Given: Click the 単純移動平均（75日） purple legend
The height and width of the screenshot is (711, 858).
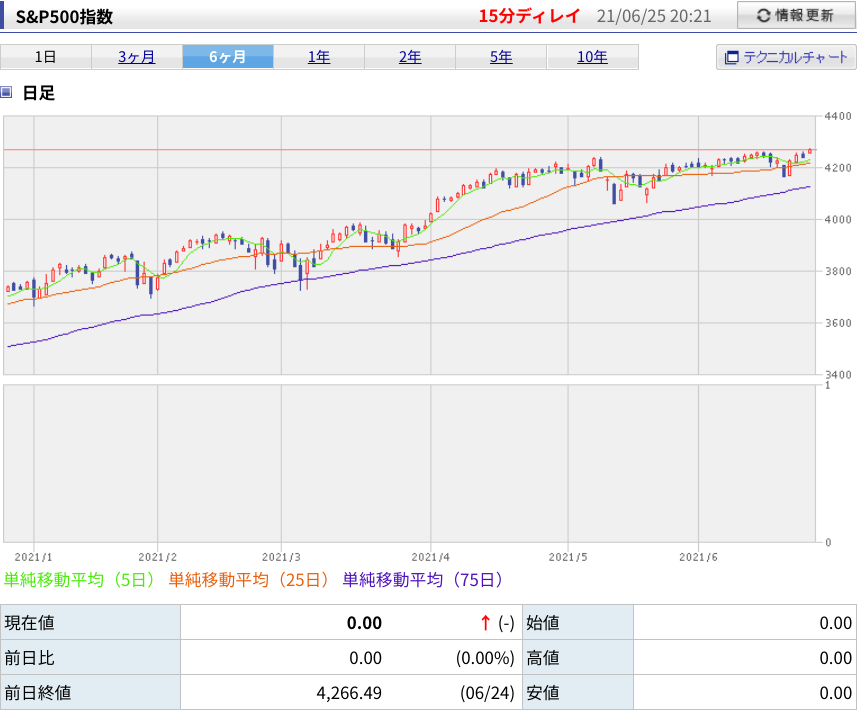Looking at the screenshot, I should tap(423, 580).
